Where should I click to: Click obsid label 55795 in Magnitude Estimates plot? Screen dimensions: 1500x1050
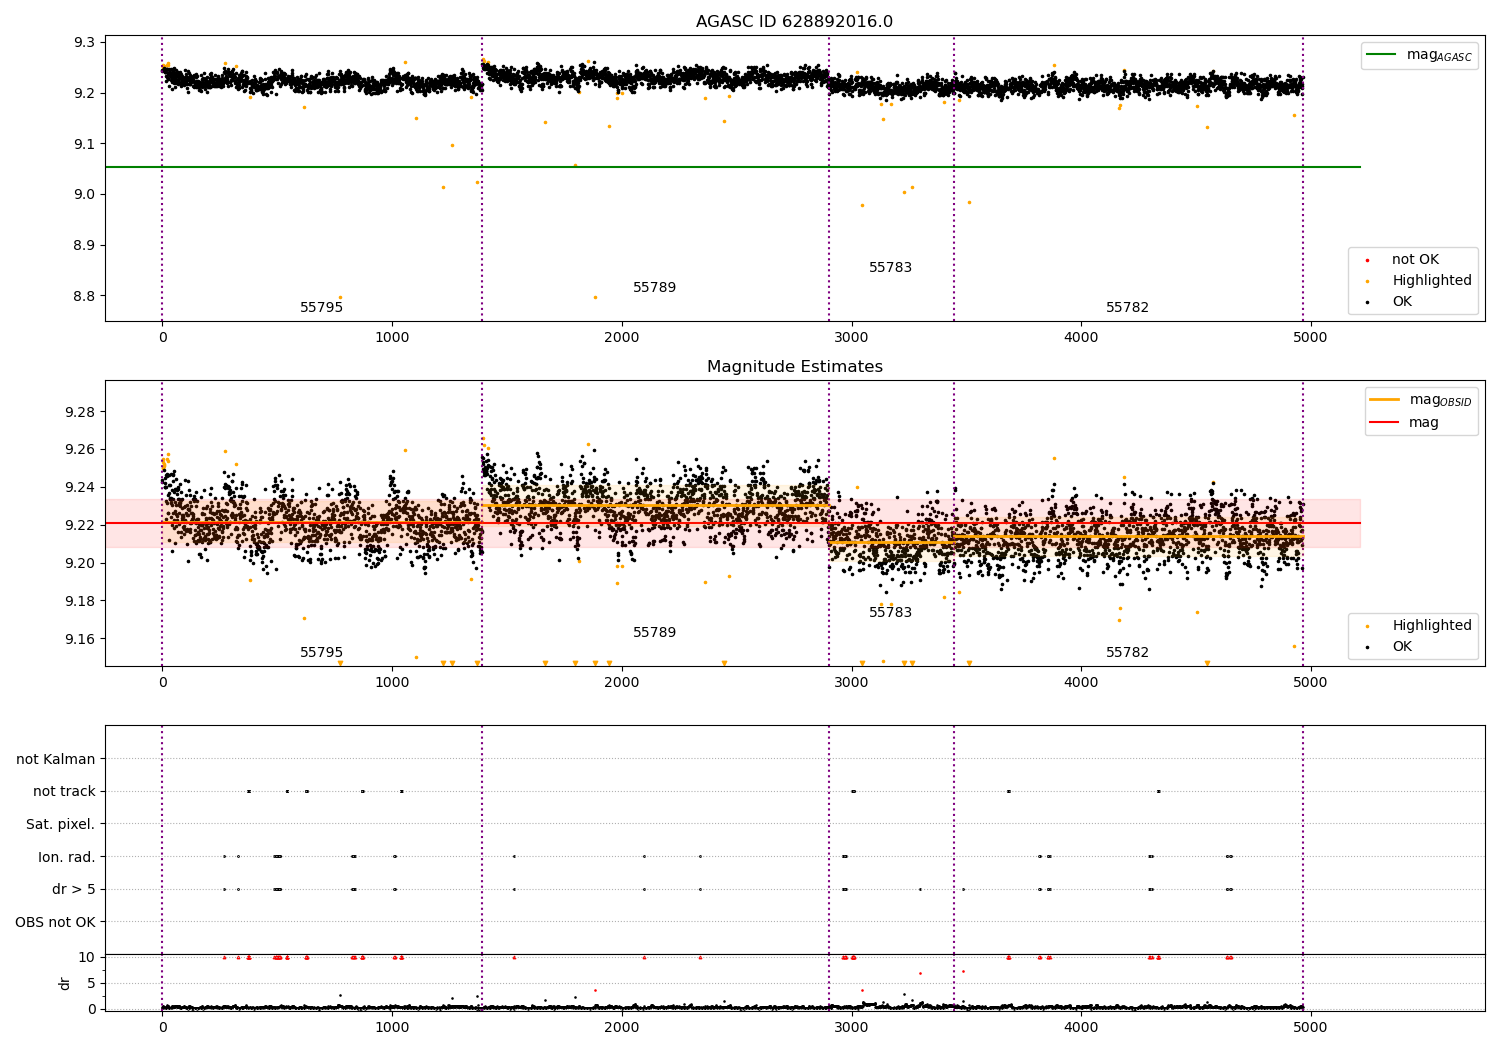[x=321, y=653]
